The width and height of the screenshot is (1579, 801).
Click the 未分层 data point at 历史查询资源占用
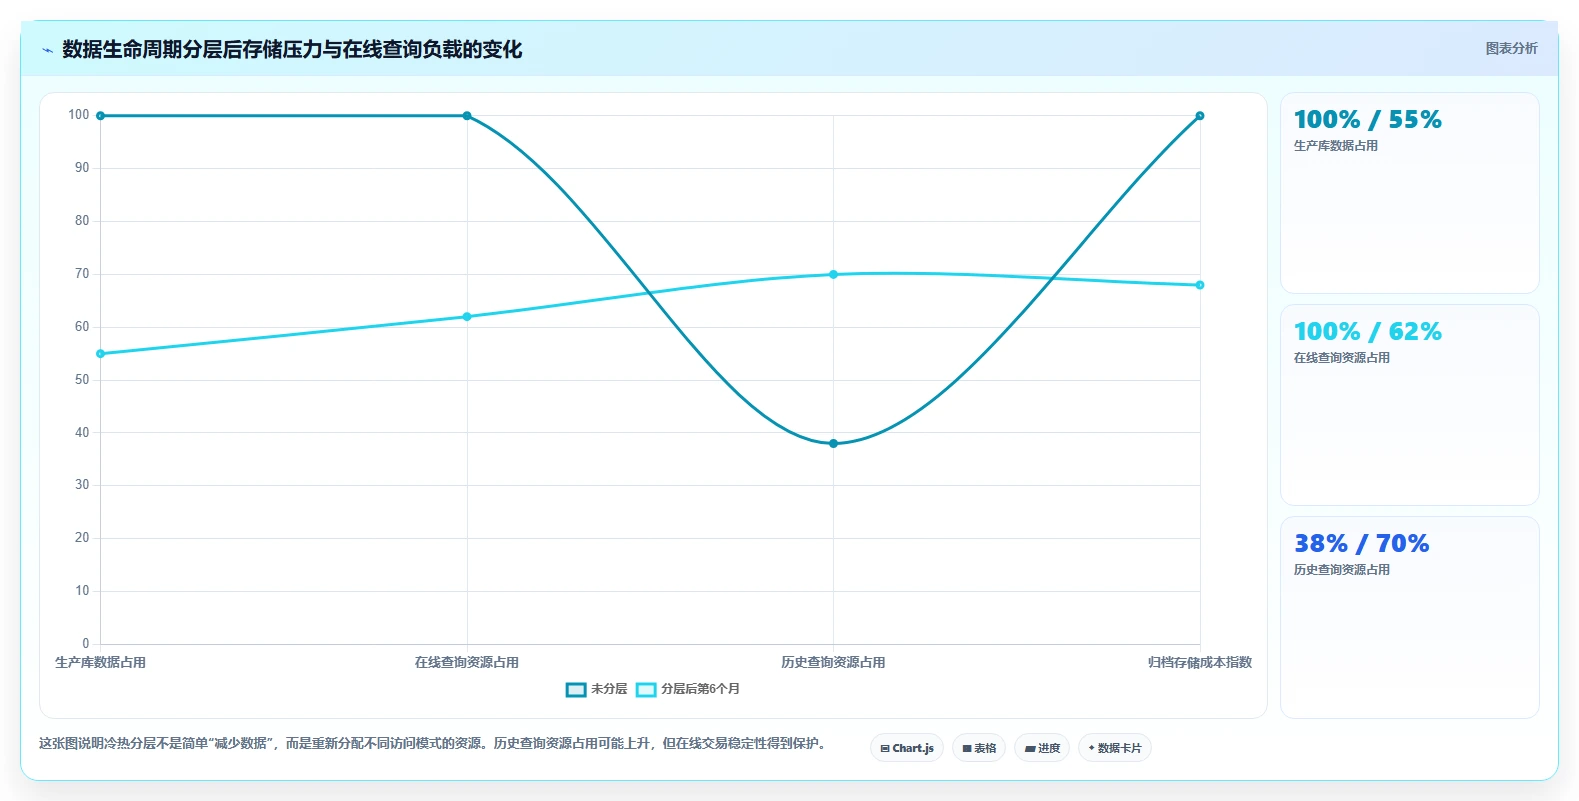tap(833, 443)
